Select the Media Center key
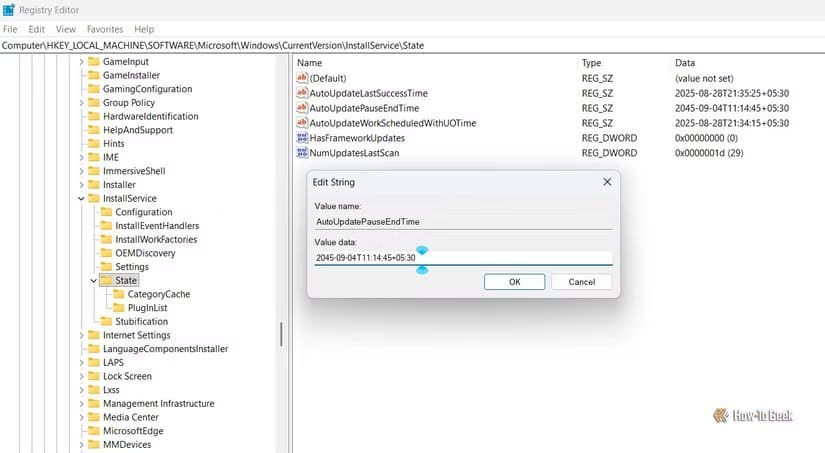 point(130,417)
